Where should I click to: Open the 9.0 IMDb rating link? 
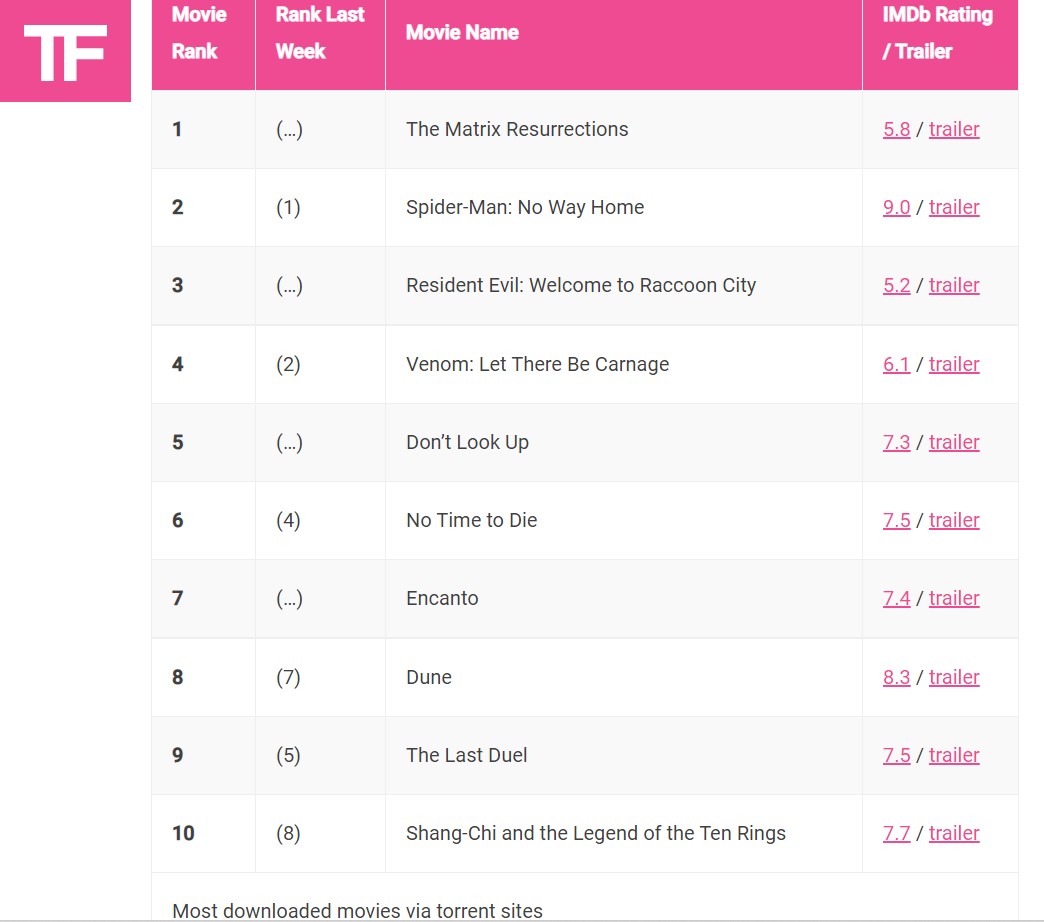tap(896, 207)
